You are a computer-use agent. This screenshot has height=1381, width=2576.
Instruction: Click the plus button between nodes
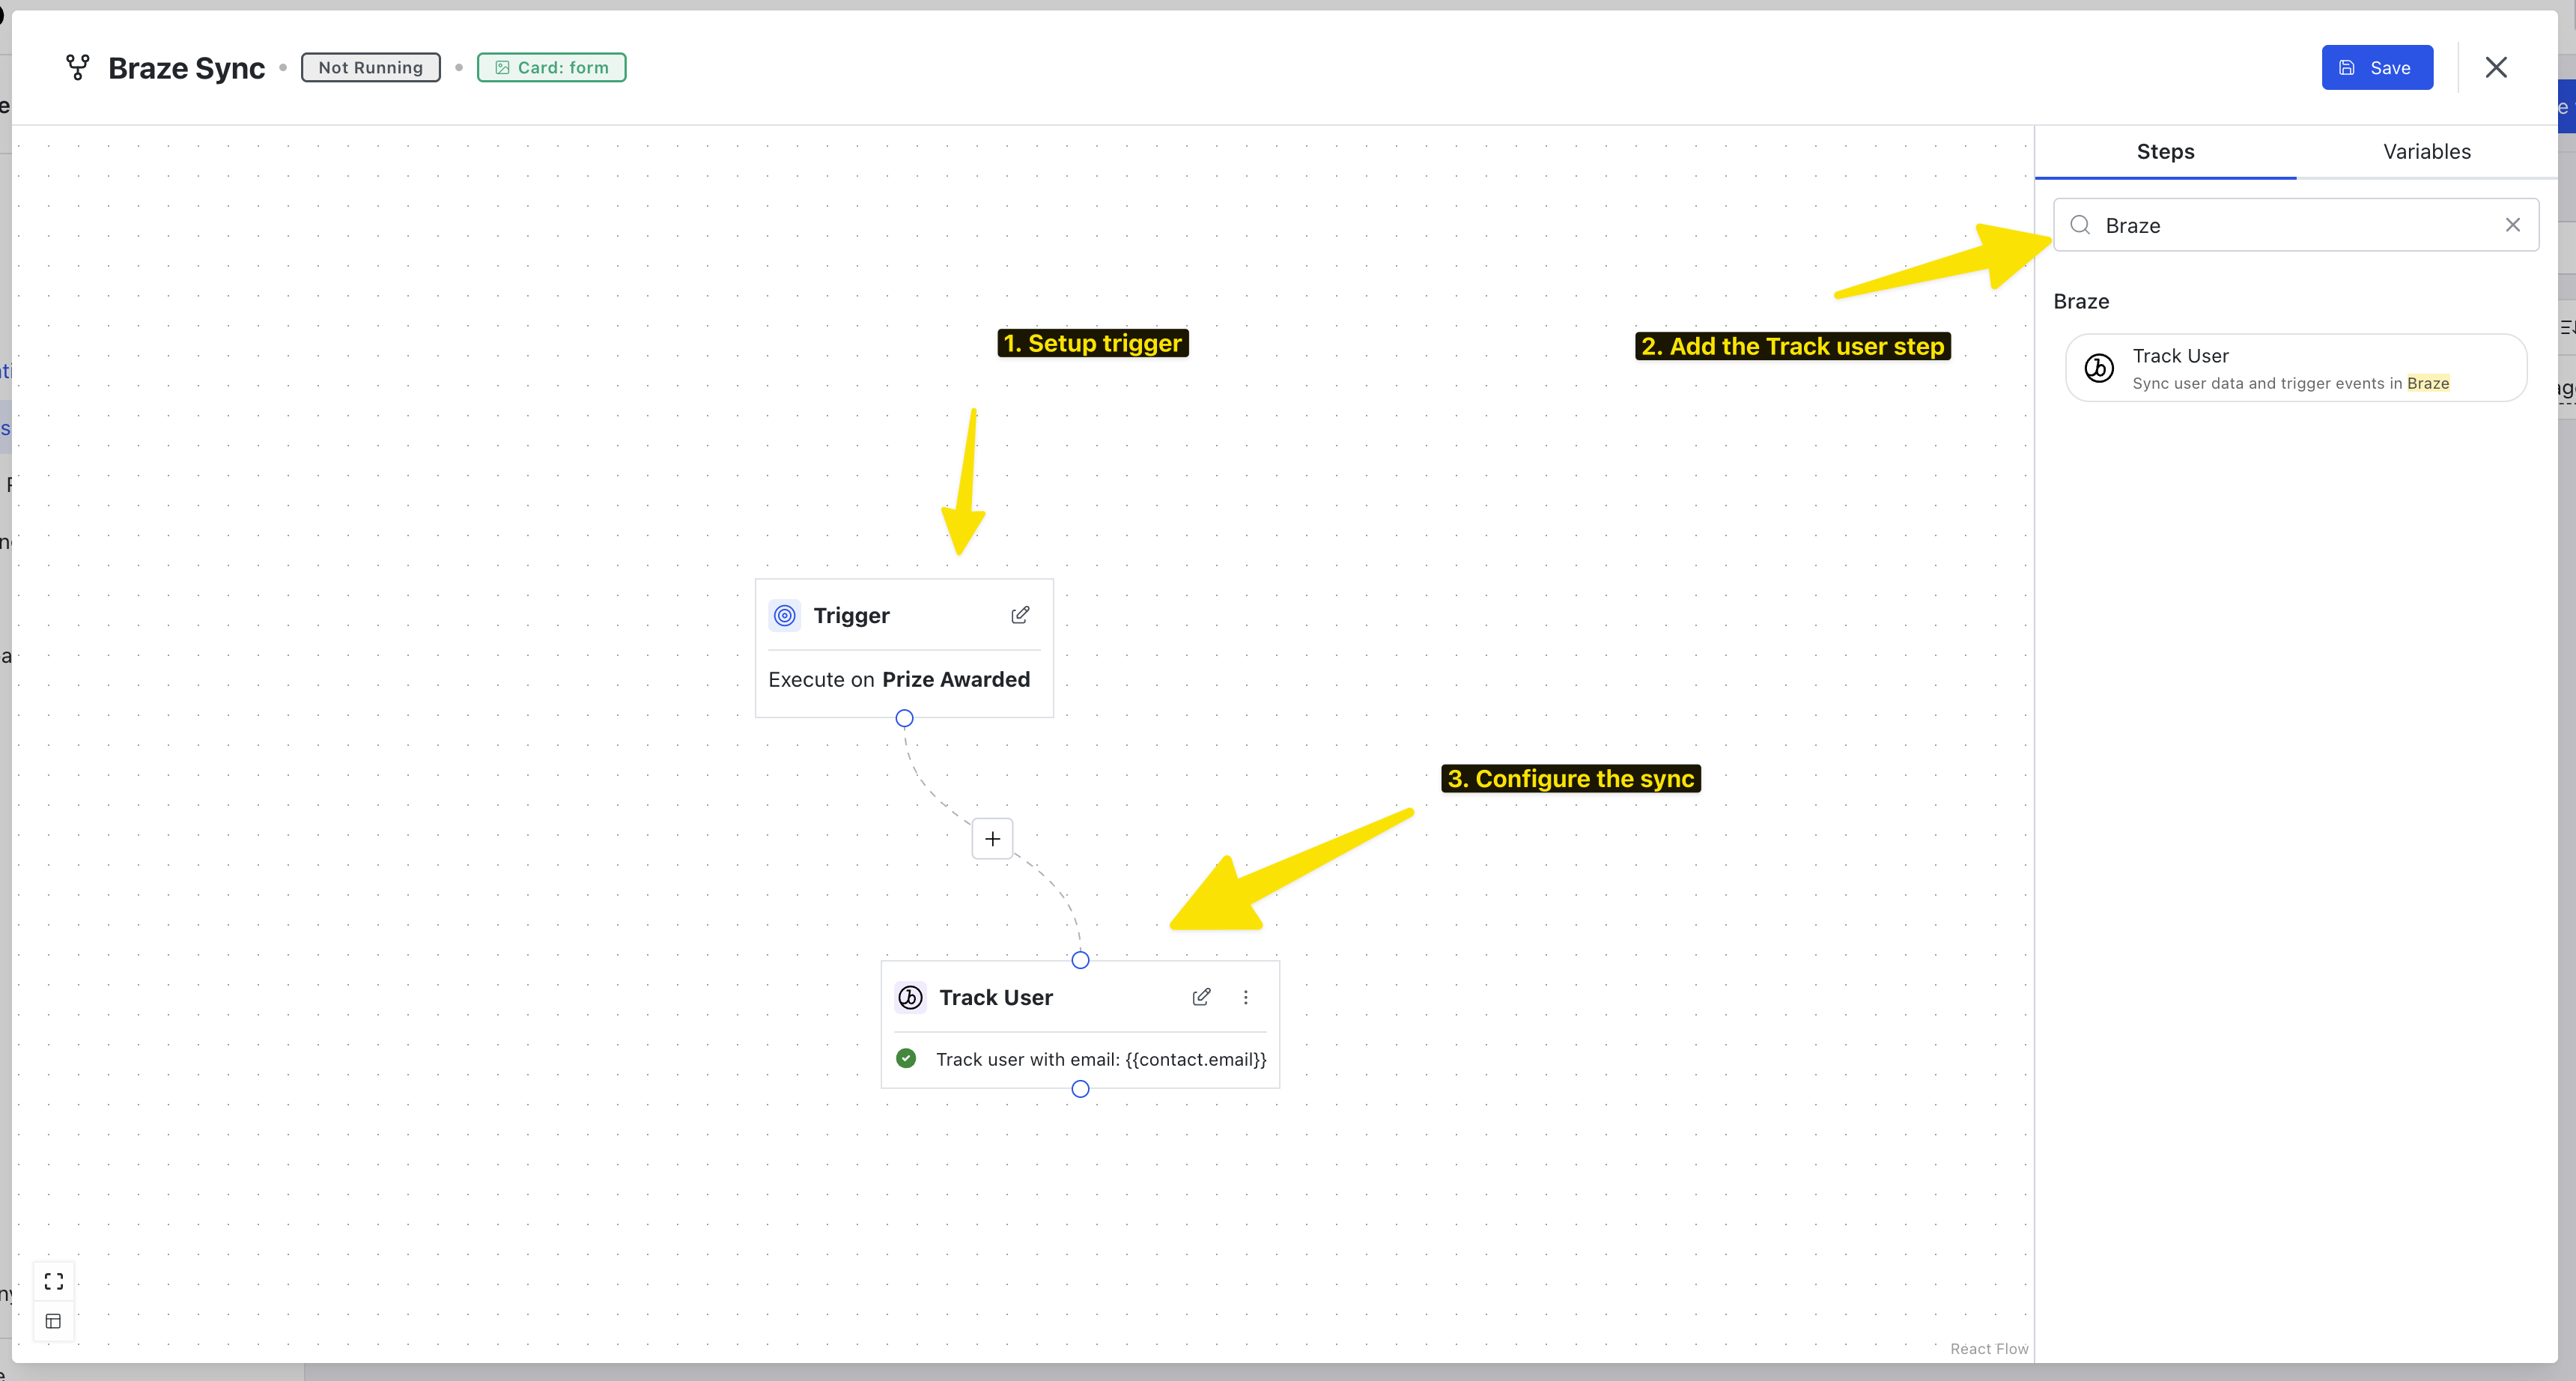pos(992,839)
